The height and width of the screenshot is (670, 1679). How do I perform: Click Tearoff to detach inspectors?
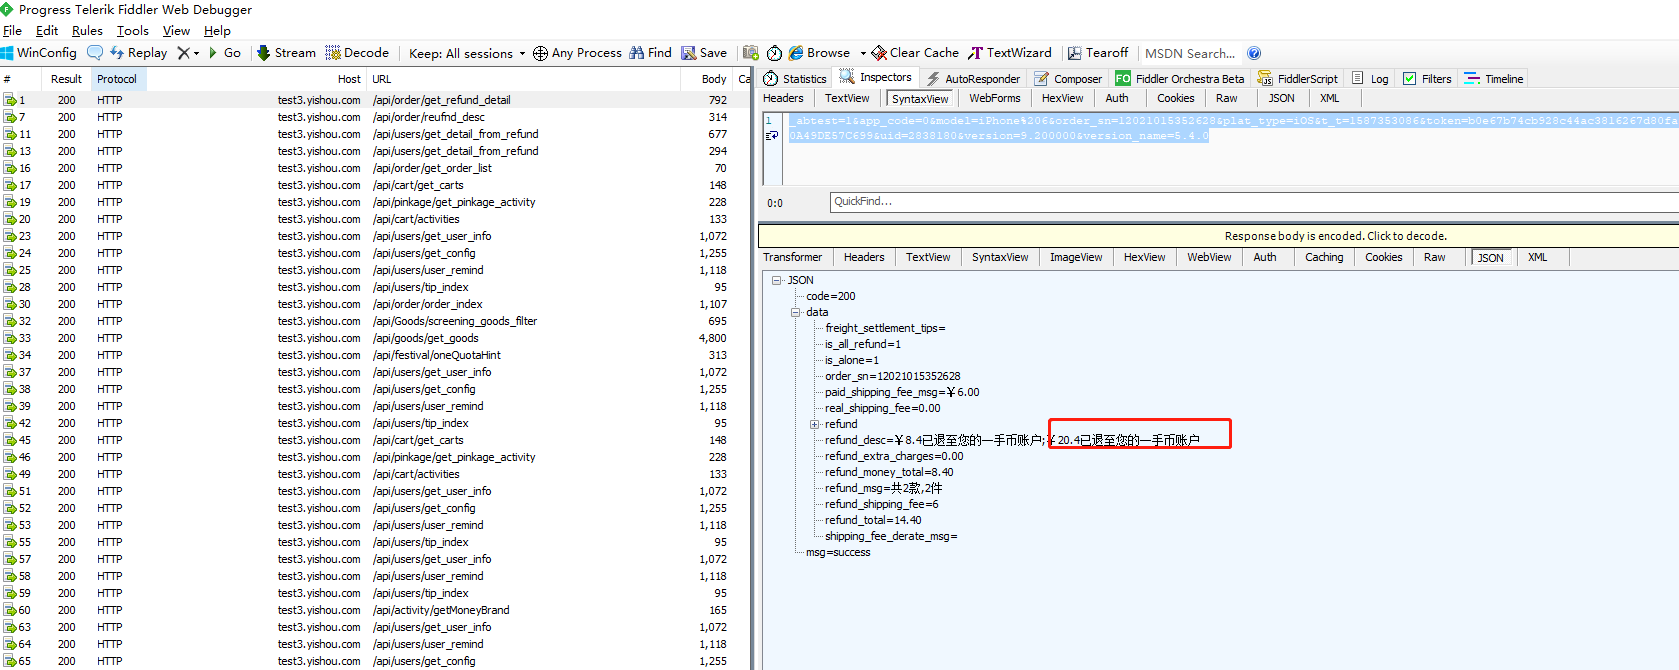1097,53
